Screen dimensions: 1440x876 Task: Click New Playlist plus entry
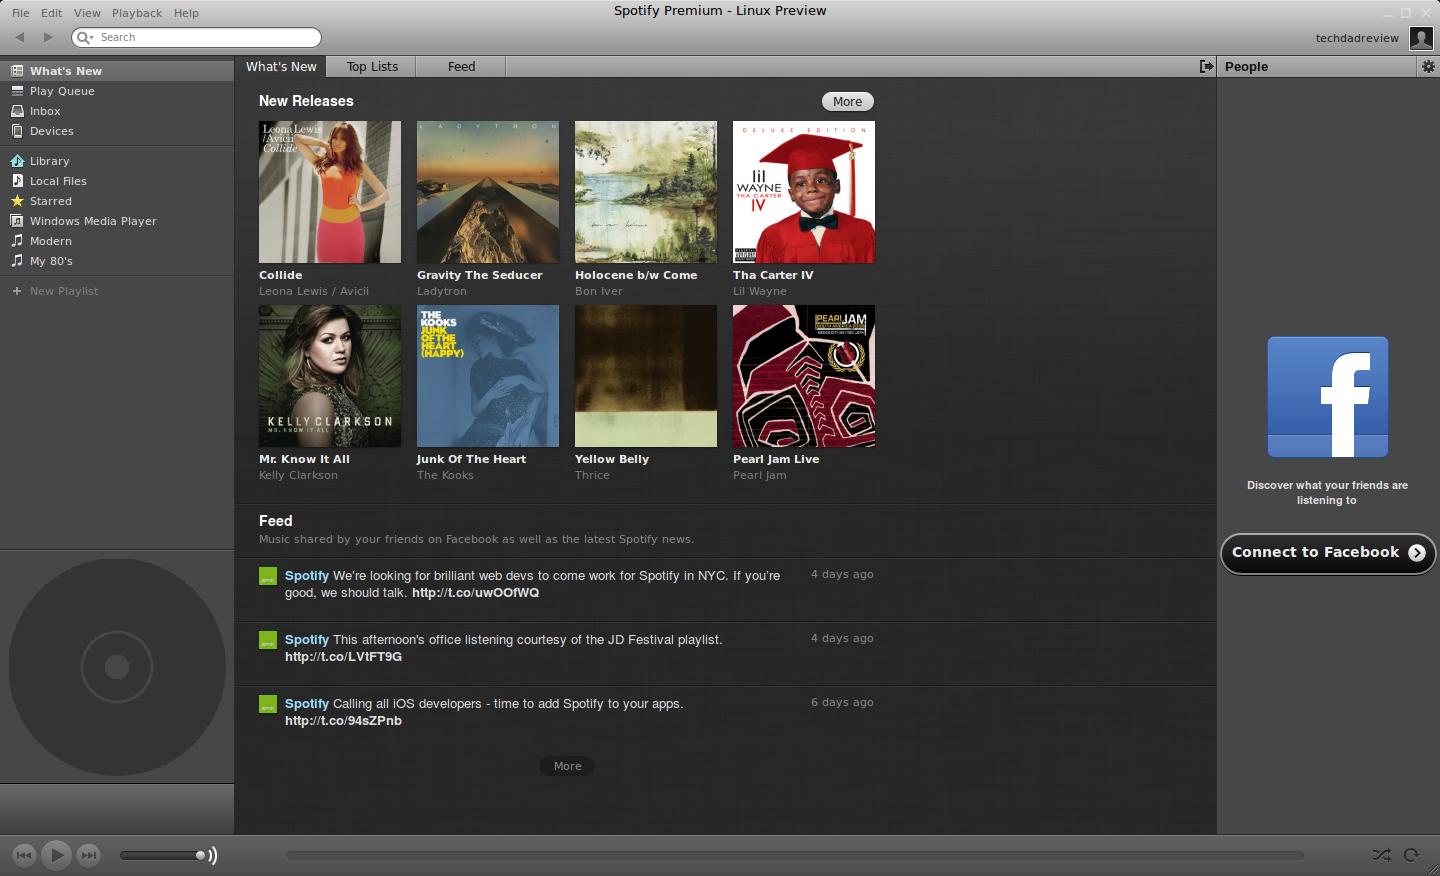pos(117,291)
